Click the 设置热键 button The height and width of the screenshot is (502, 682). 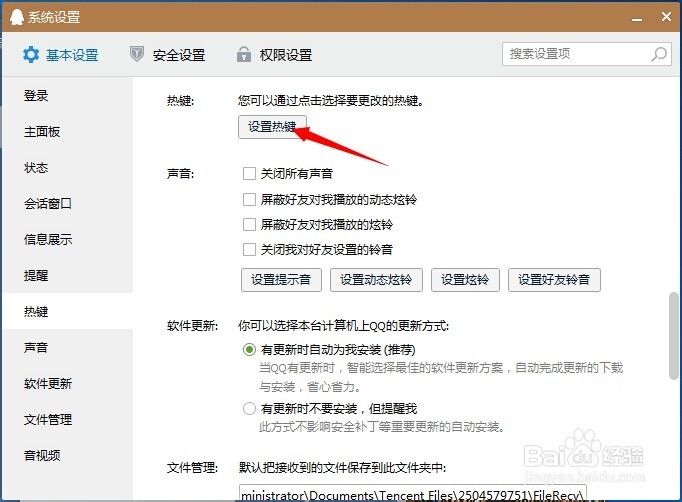(272, 127)
